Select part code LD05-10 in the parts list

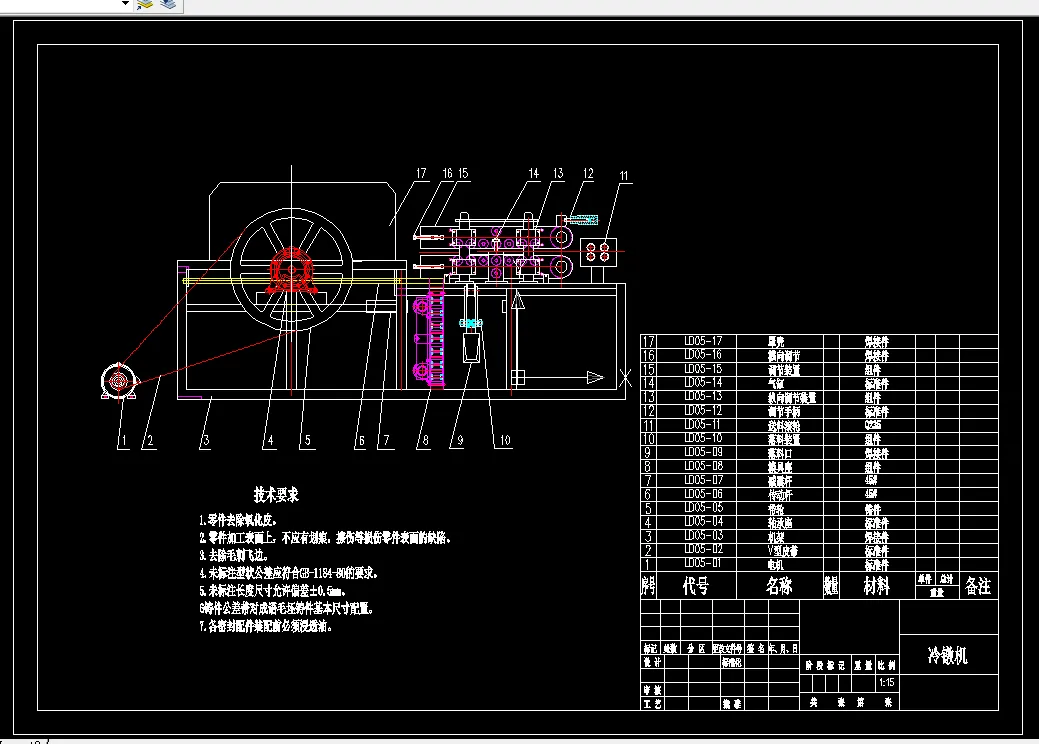(703, 438)
